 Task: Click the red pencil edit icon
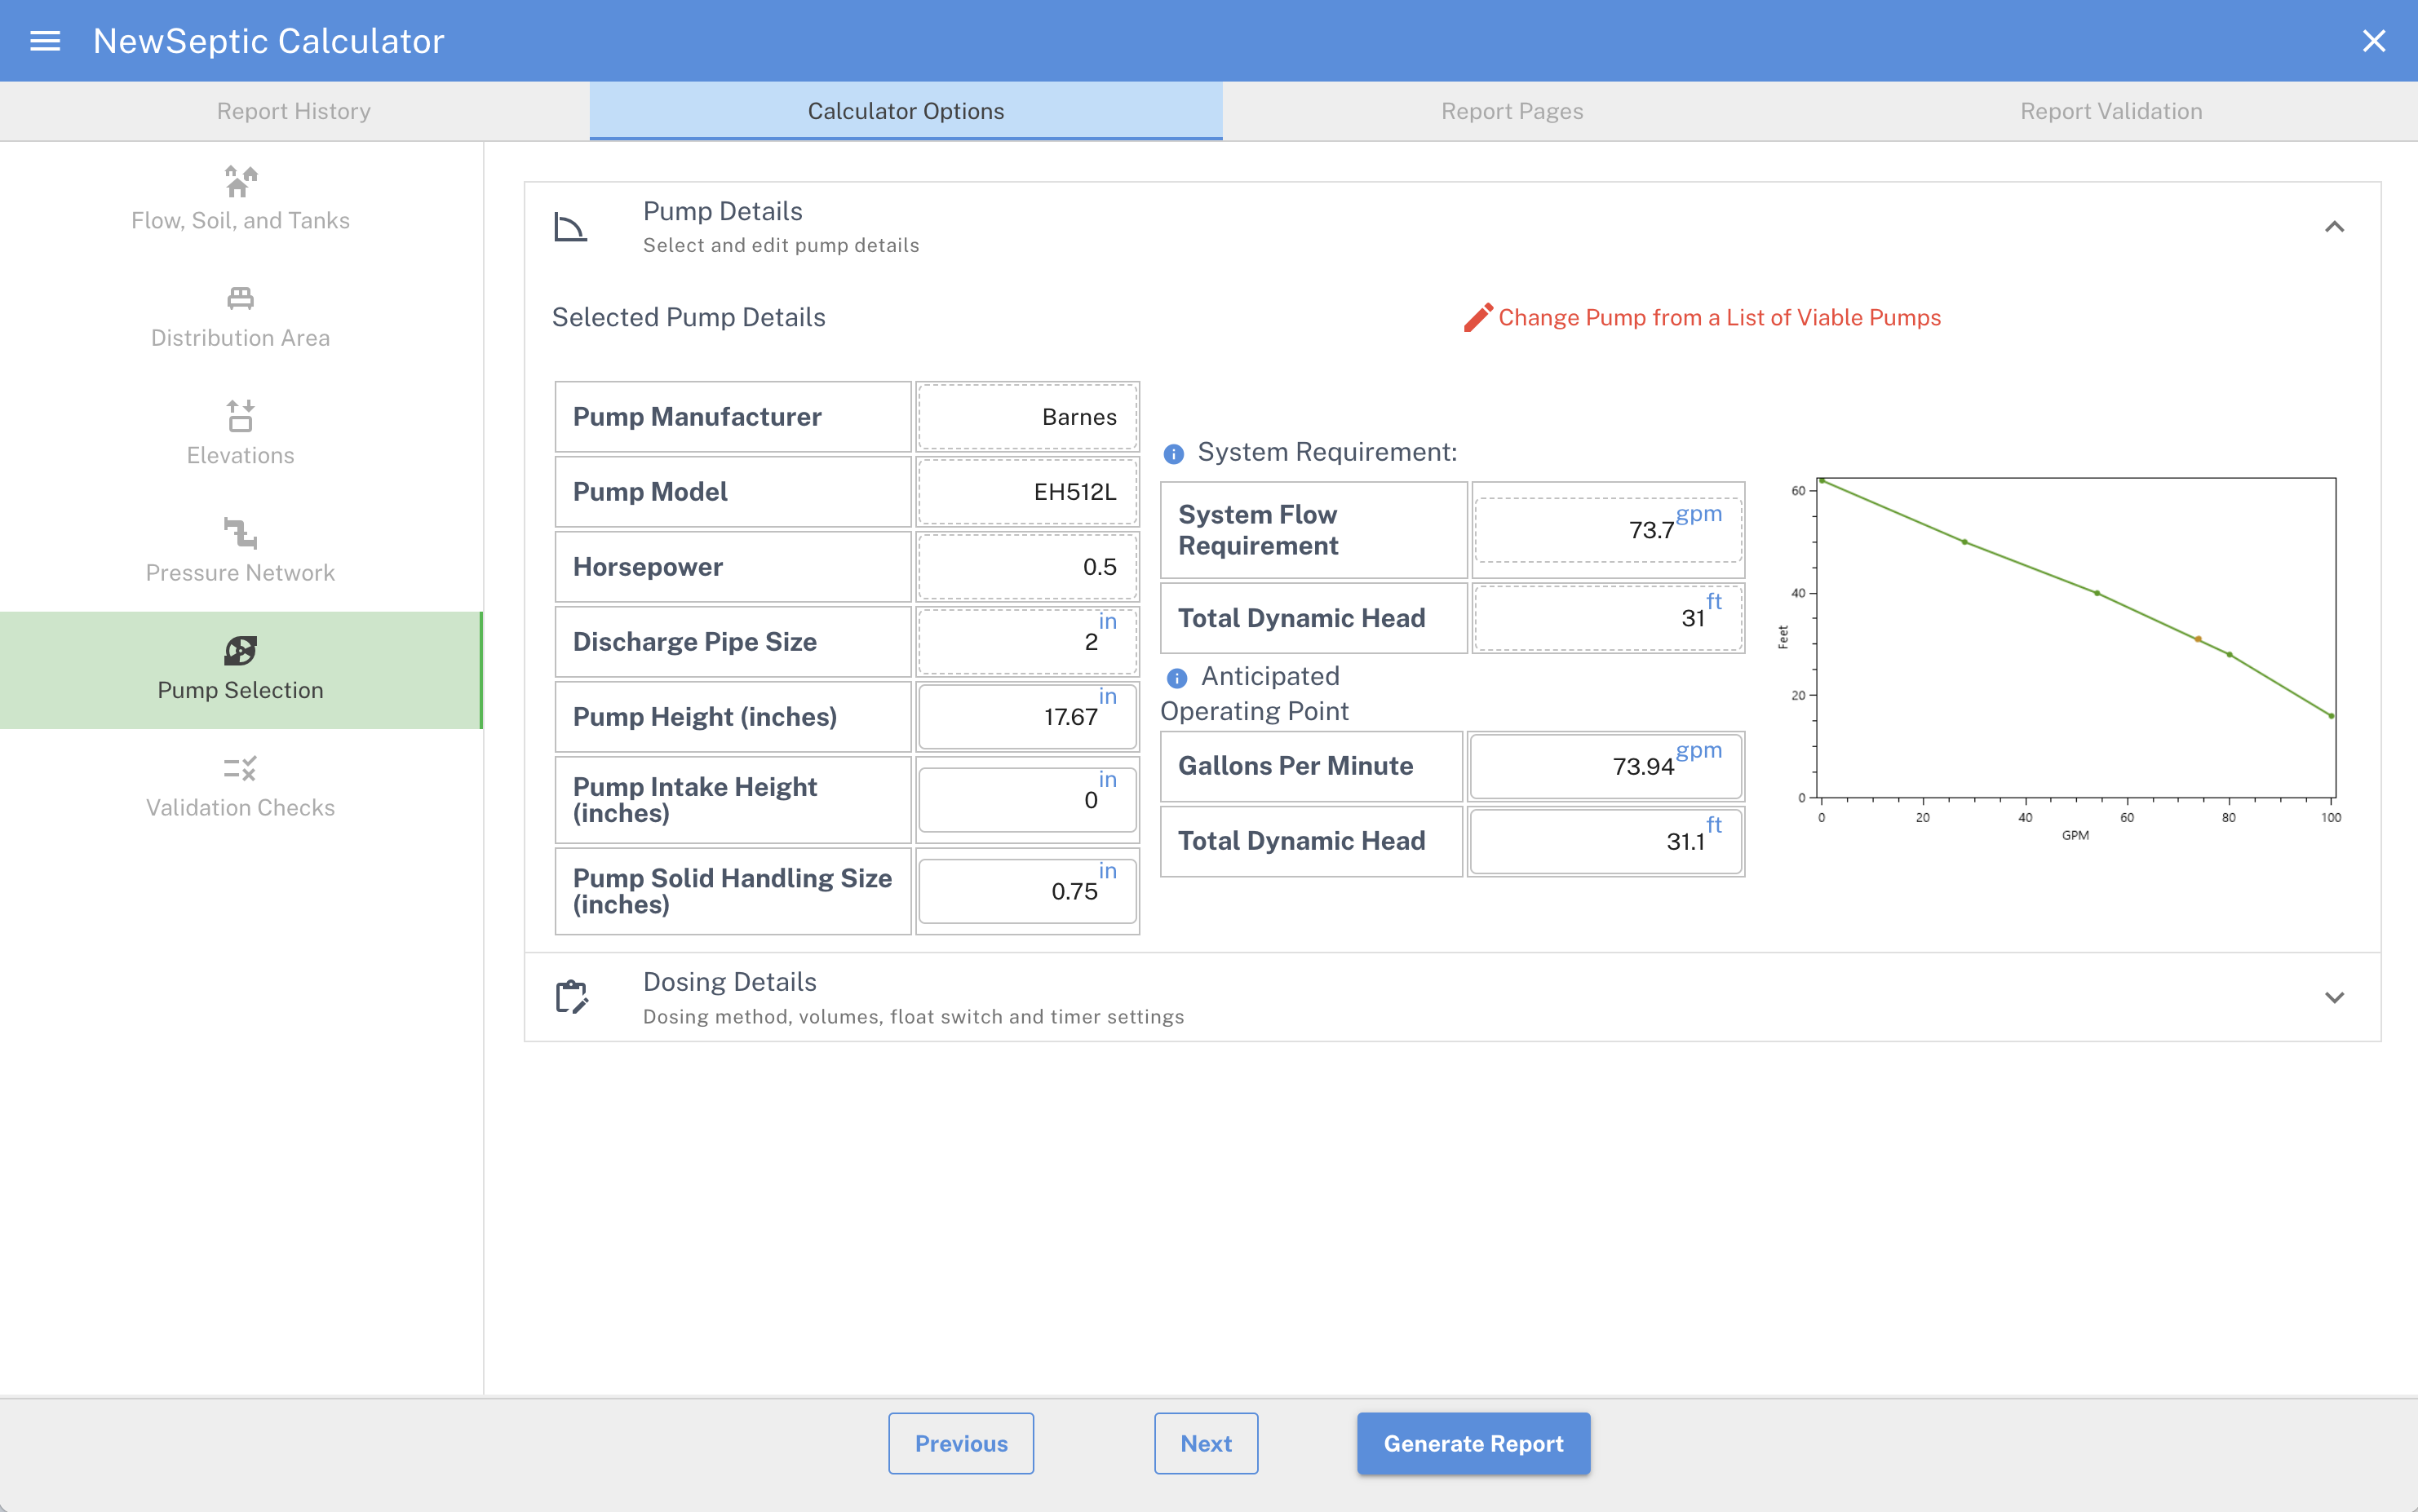tap(1478, 318)
